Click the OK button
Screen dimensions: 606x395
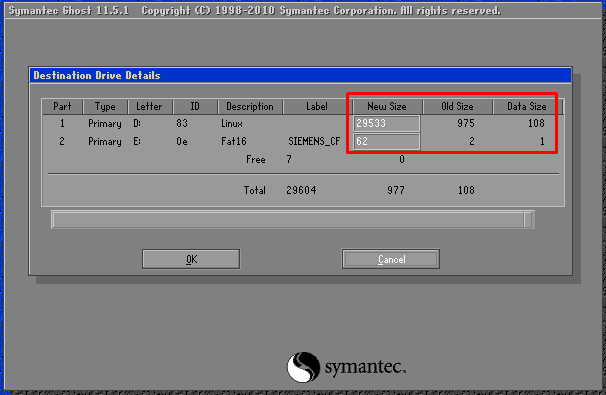pos(191,259)
